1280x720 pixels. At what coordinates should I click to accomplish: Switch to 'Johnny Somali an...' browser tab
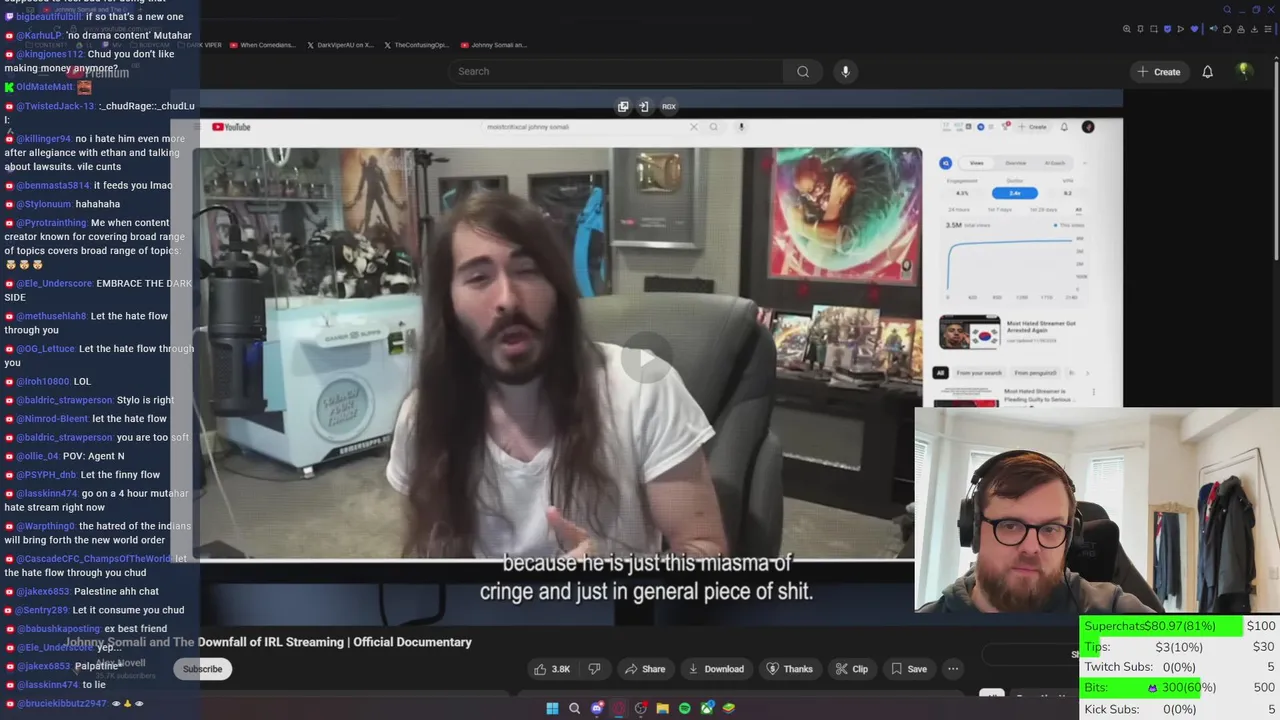[494, 45]
